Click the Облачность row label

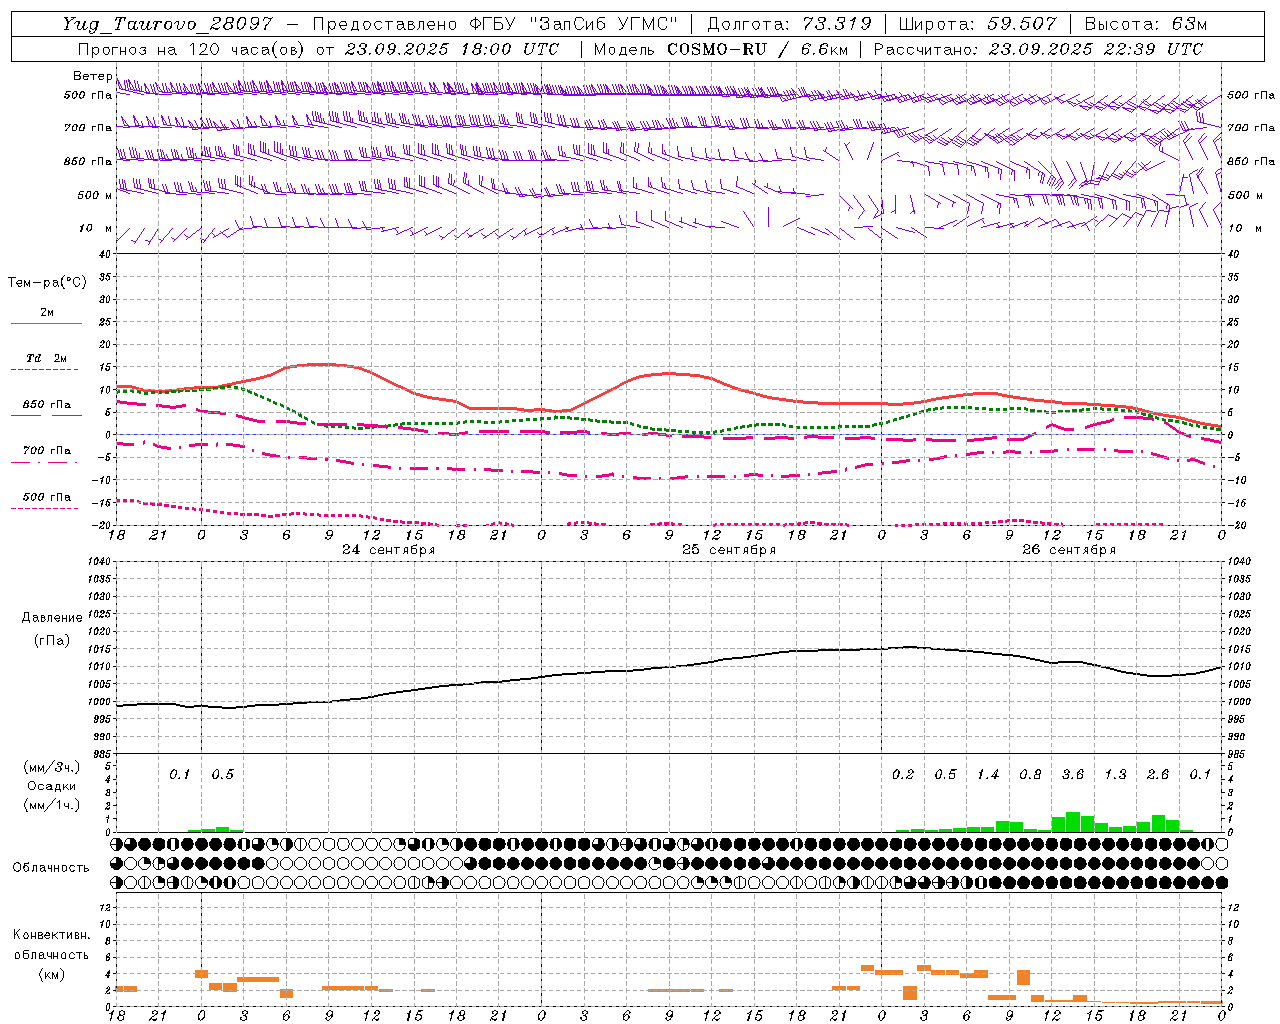(x=51, y=867)
